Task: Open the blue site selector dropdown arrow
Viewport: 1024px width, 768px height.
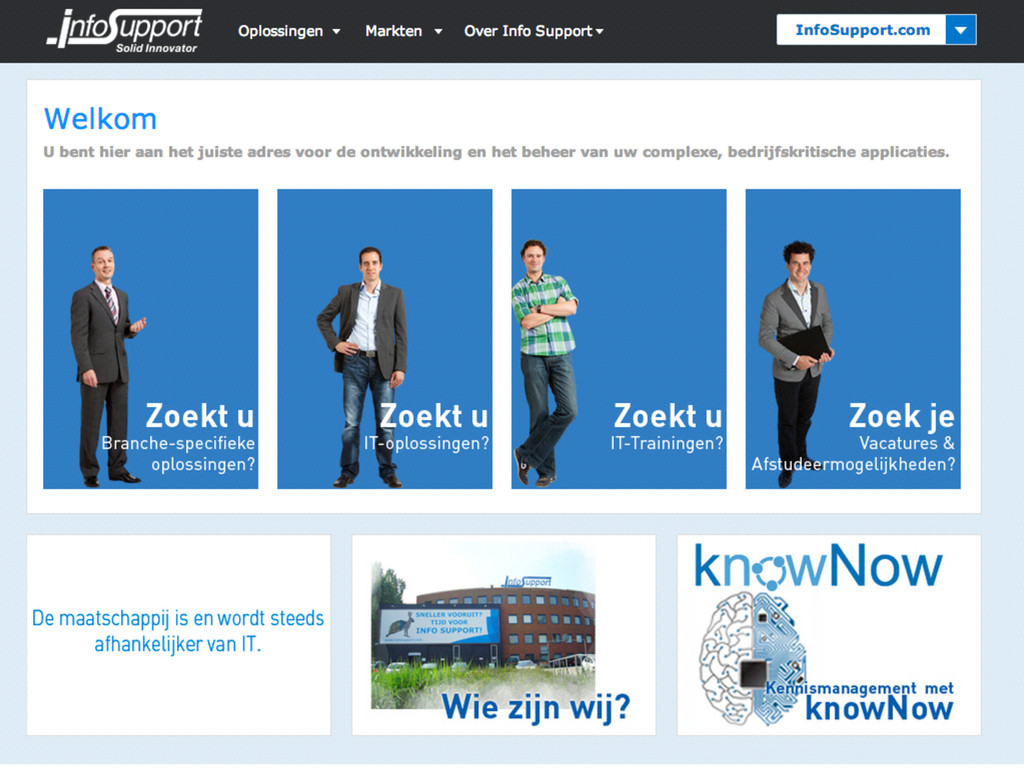Action: [x=961, y=29]
